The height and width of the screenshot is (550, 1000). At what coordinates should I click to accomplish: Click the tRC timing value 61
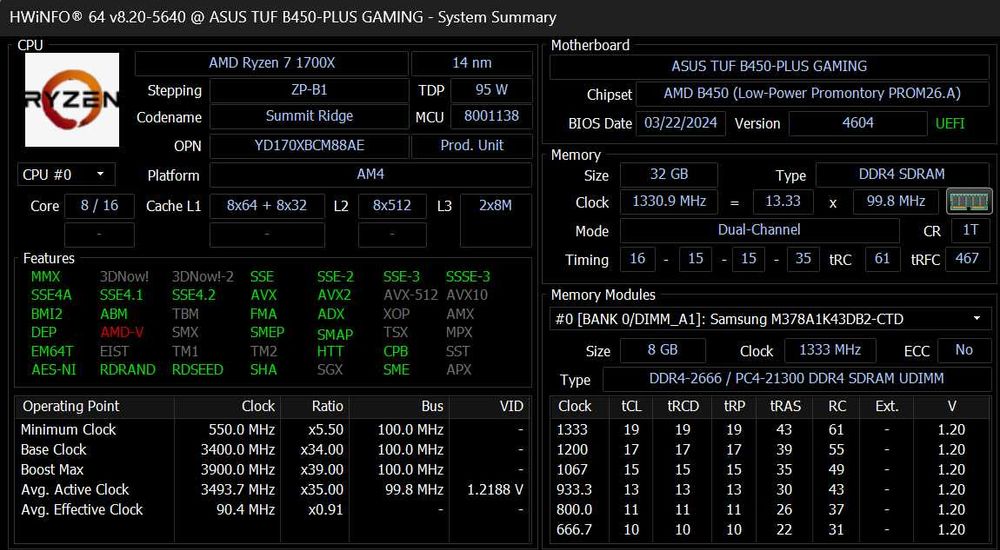883,259
